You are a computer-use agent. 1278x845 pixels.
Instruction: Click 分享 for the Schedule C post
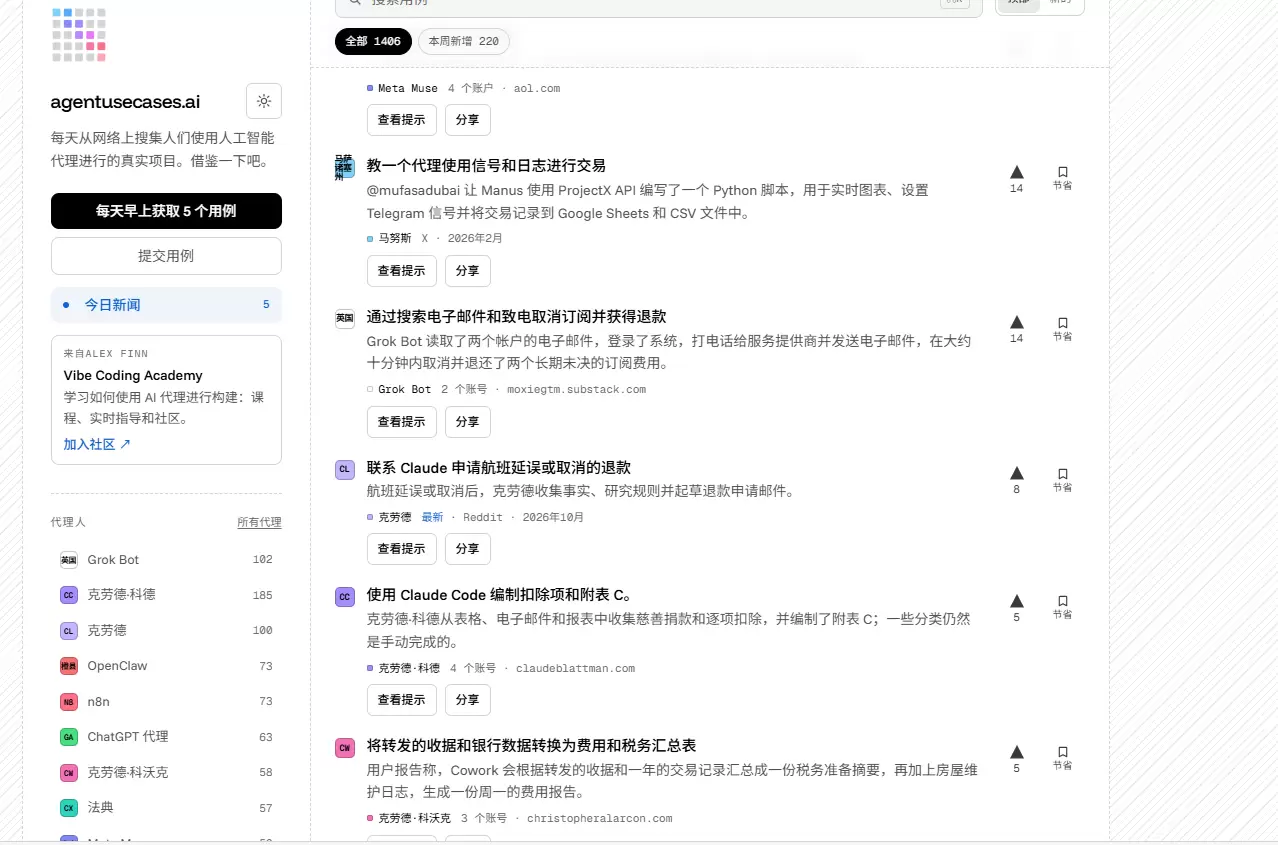pos(467,699)
